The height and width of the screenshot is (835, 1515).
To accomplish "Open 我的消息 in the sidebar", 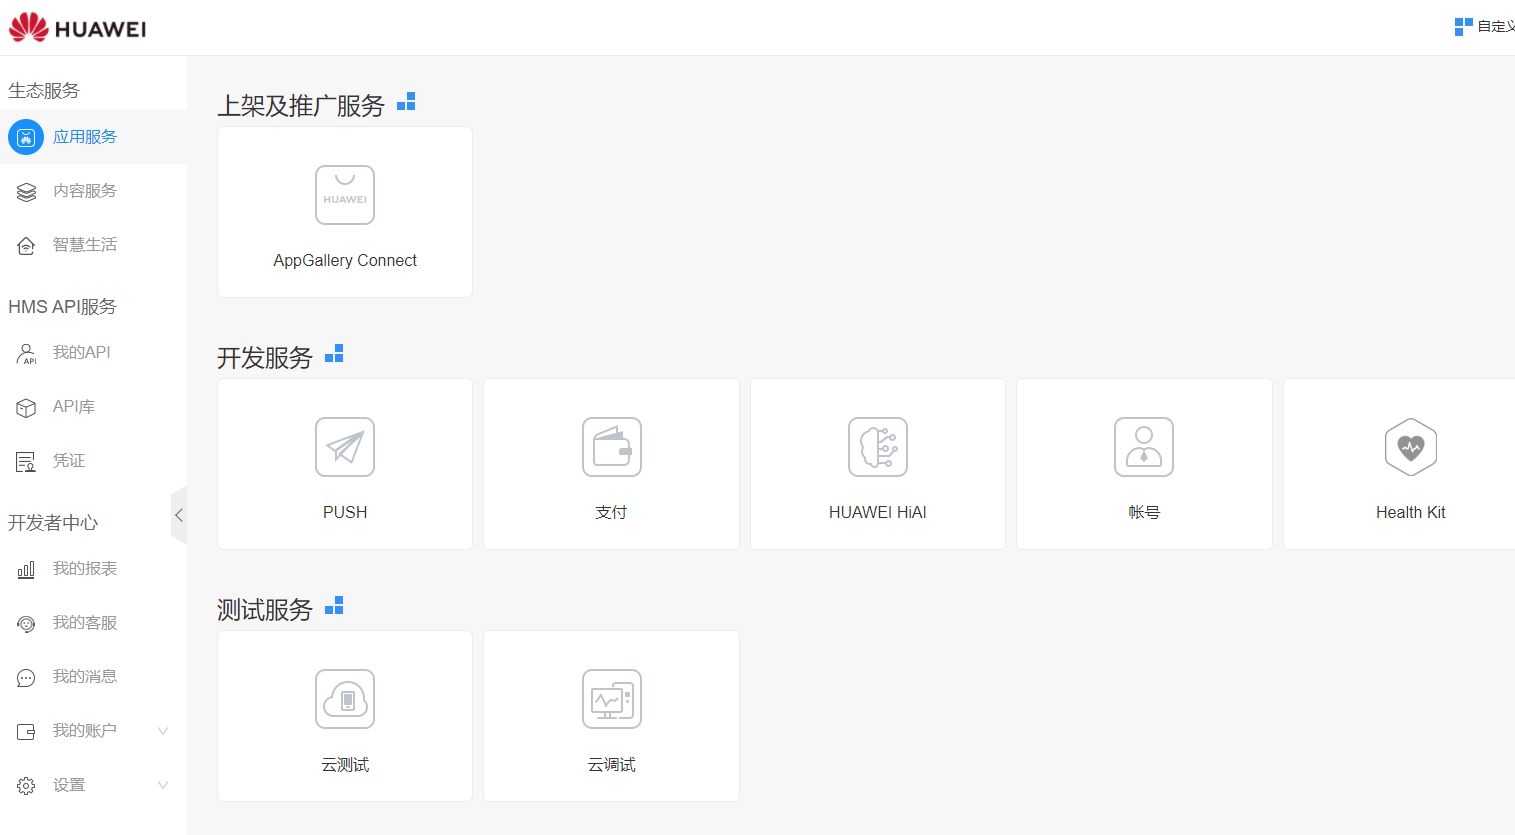I will tap(94, 677).
